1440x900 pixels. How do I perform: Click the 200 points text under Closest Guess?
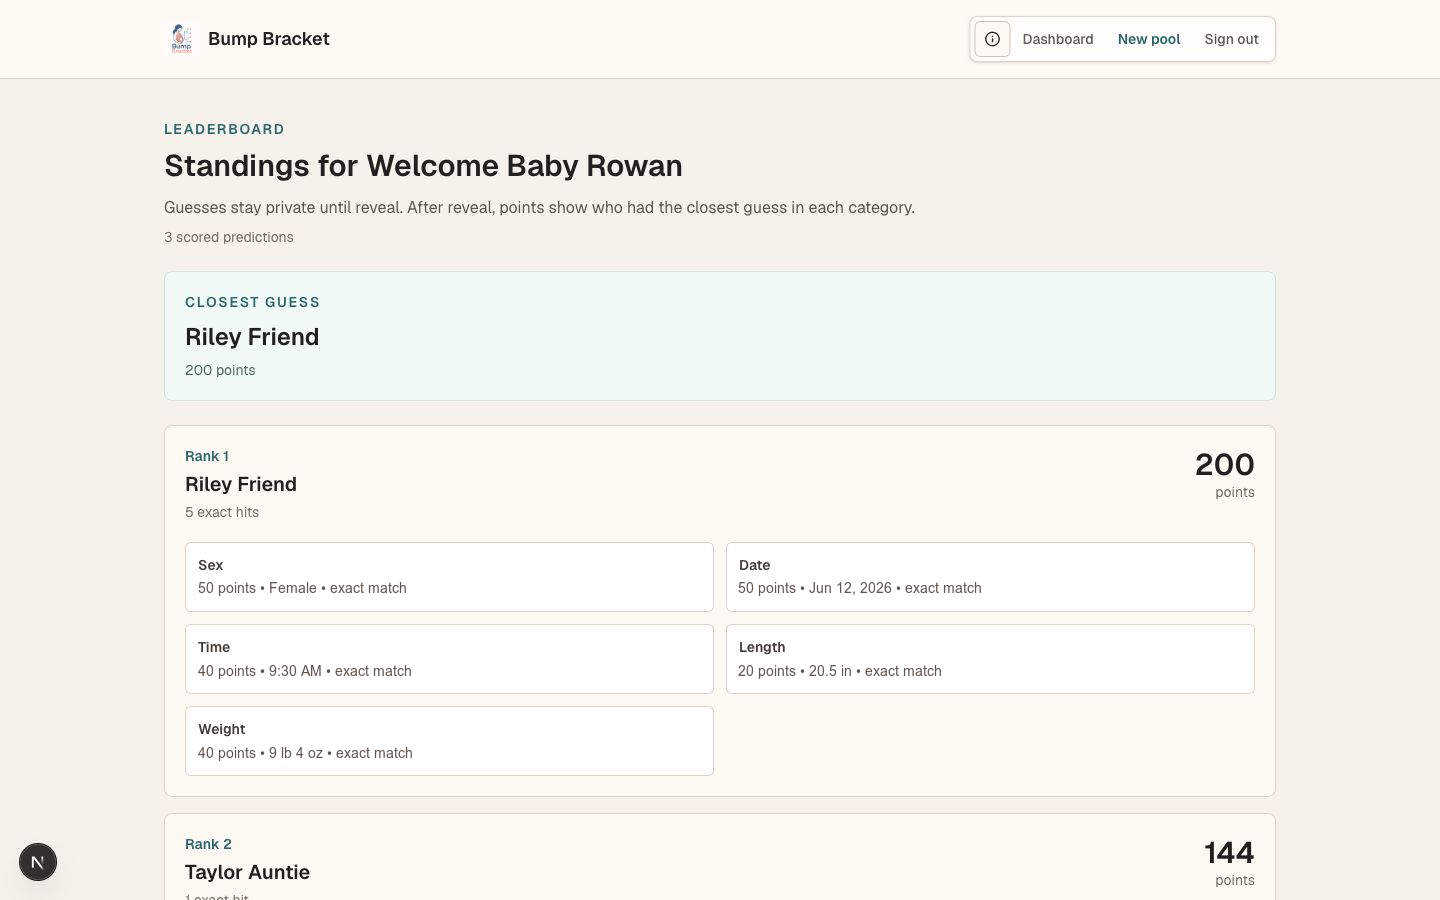220,370
